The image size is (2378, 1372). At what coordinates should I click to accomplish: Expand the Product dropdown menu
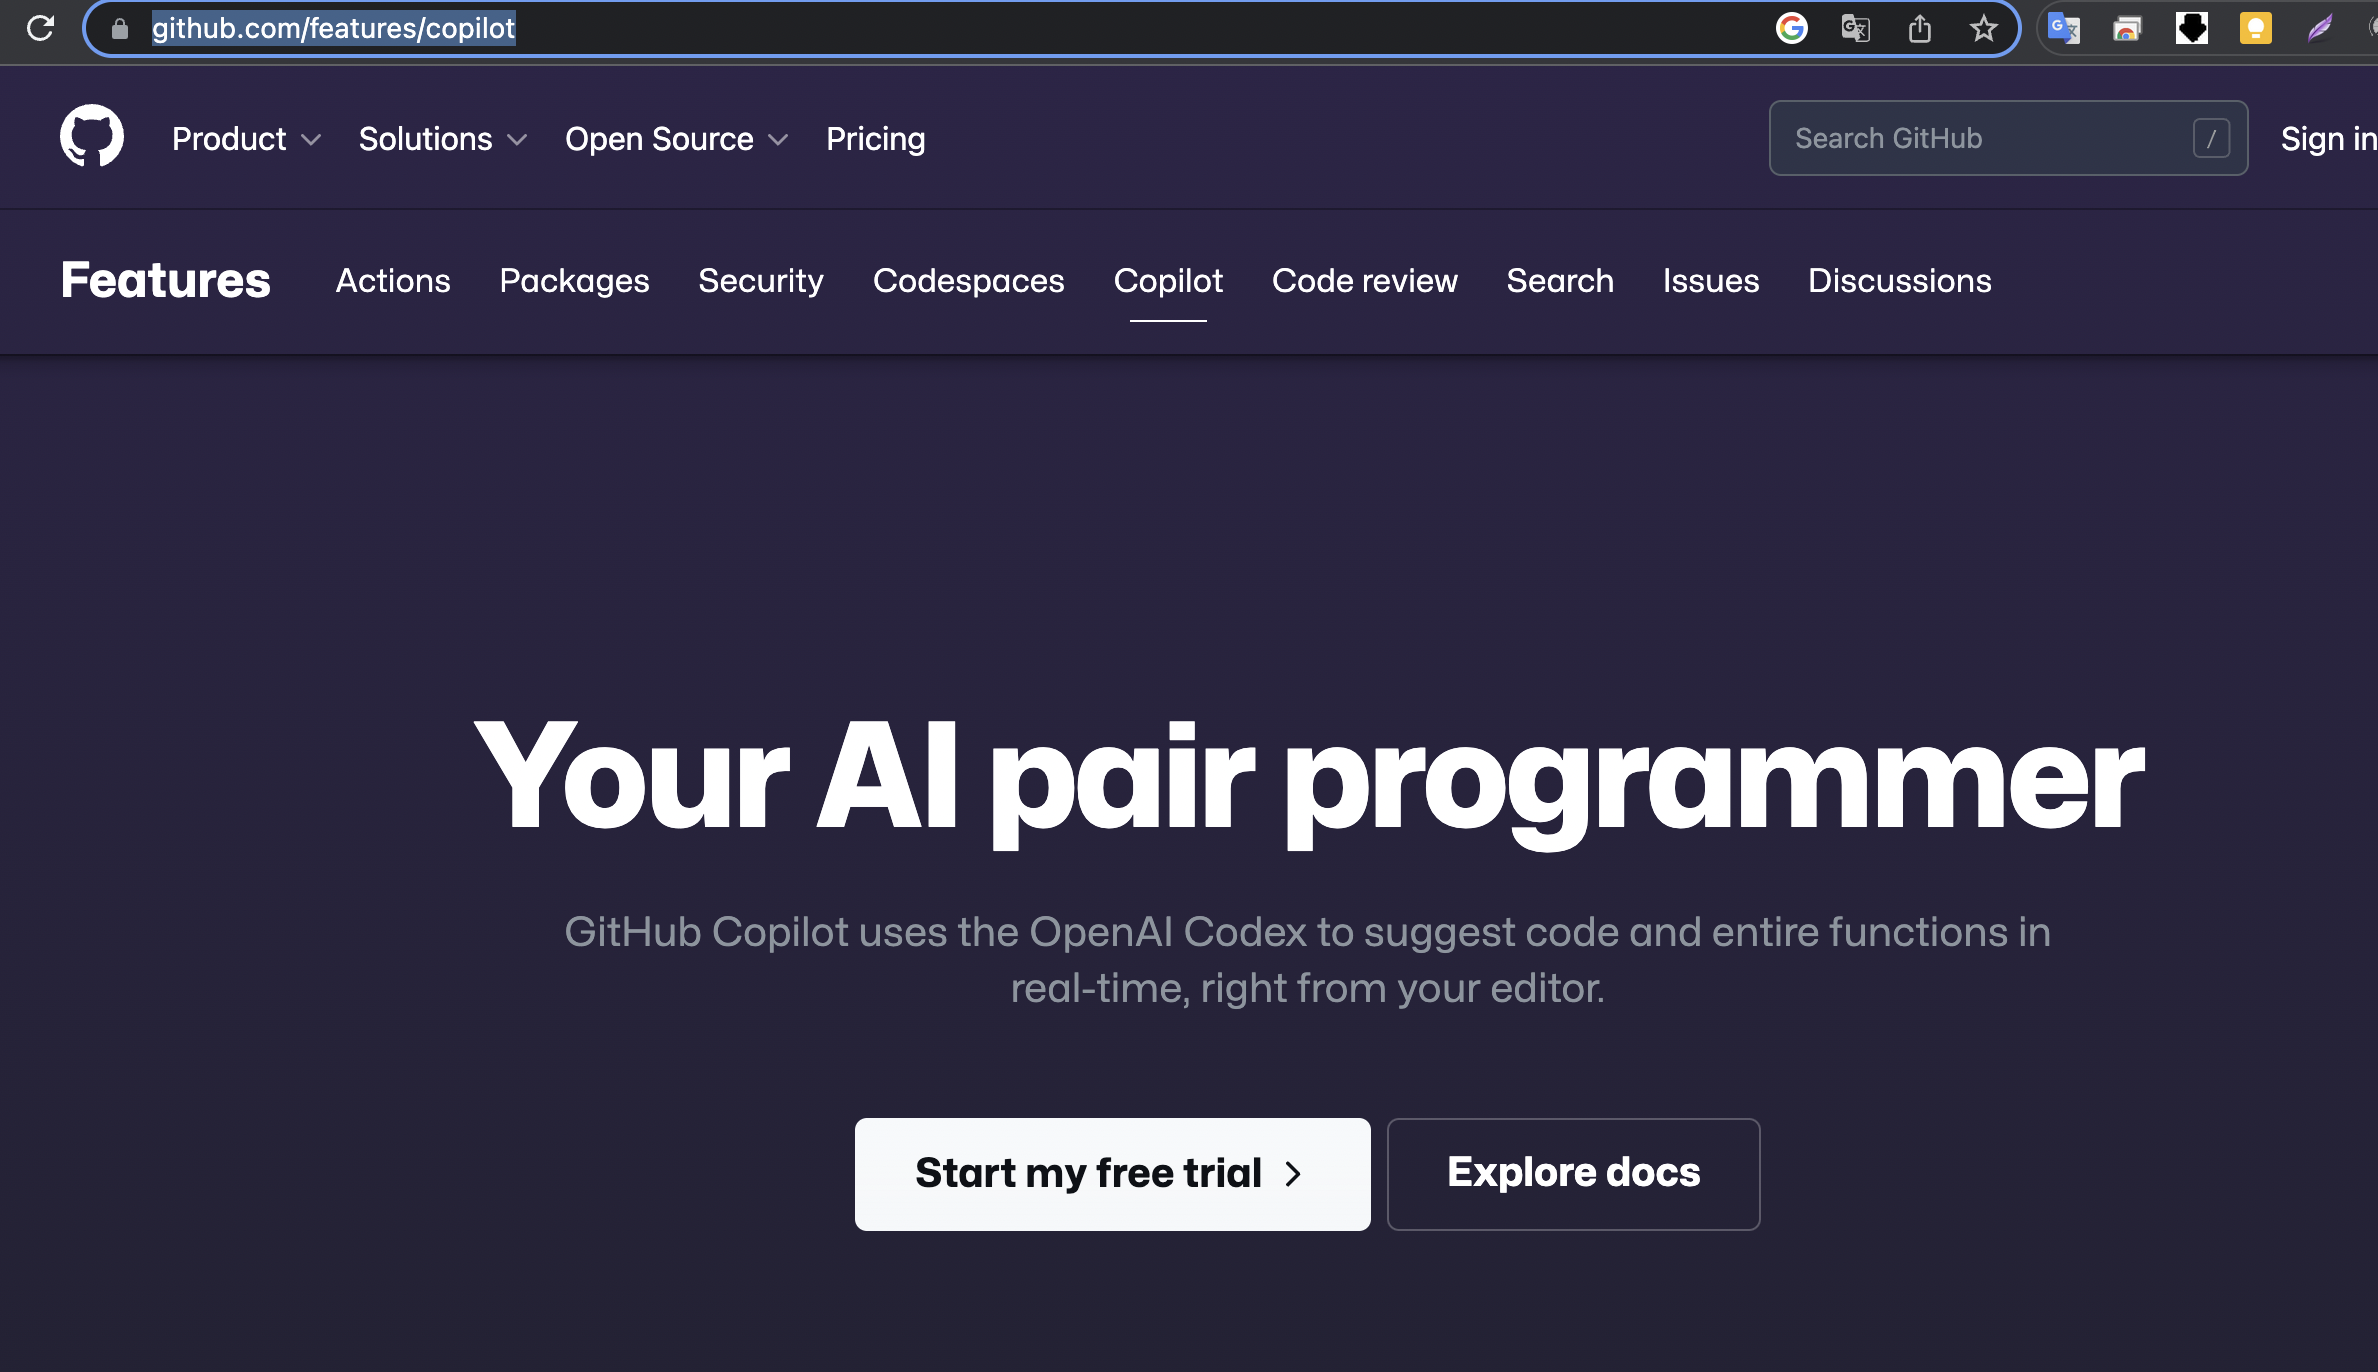tap(245, 139)
